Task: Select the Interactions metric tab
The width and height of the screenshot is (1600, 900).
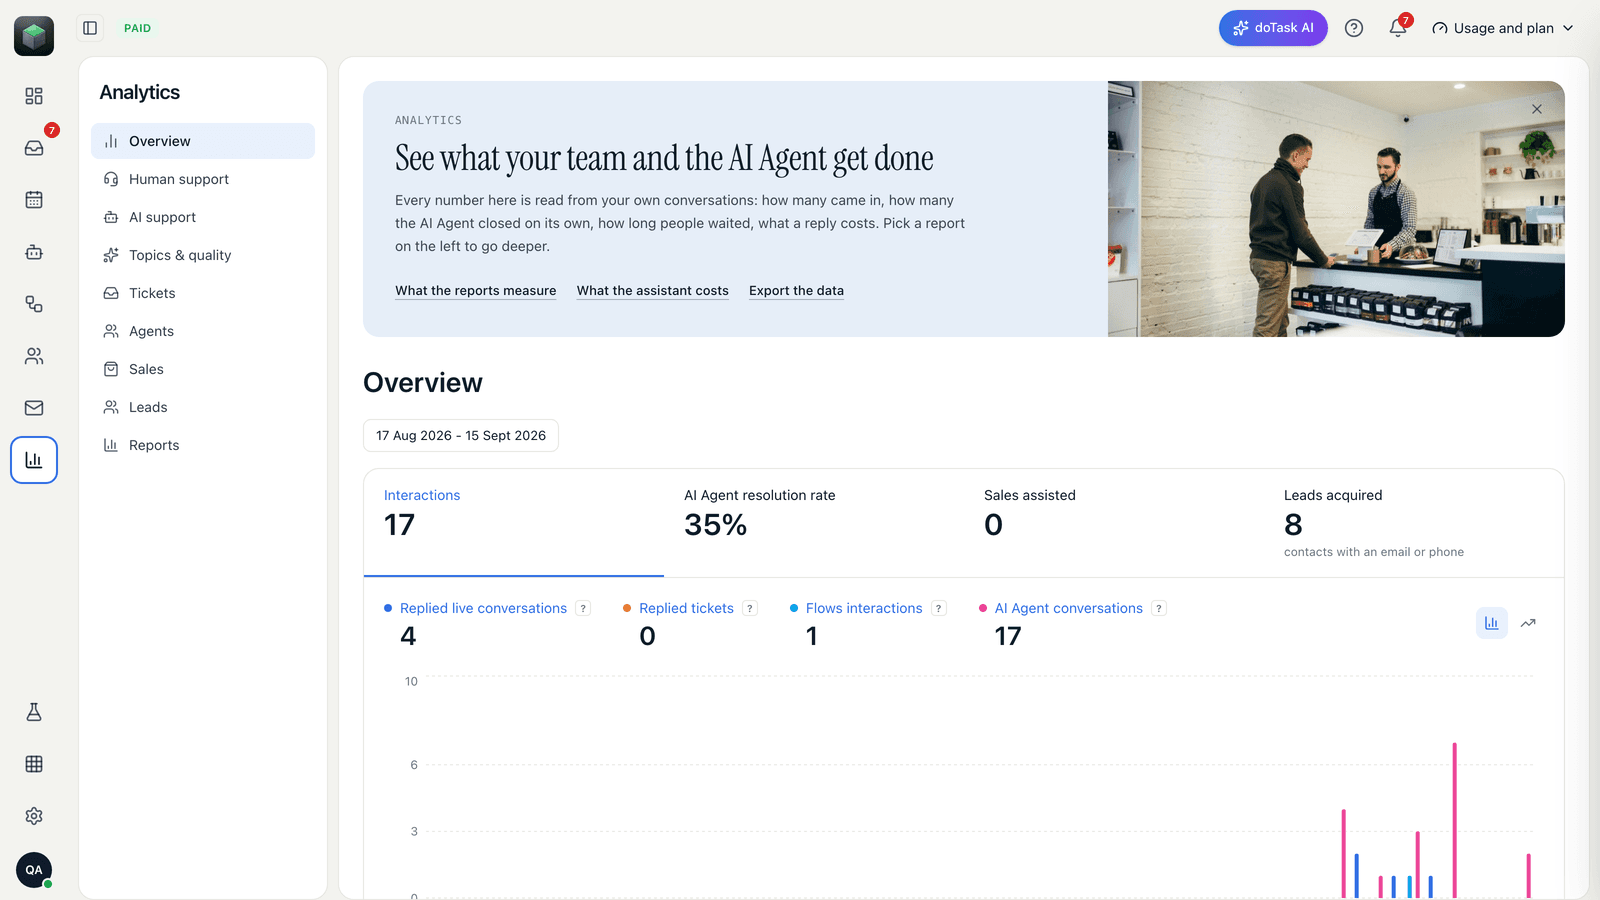Action: pyautogui.click(x=514, y=522)
